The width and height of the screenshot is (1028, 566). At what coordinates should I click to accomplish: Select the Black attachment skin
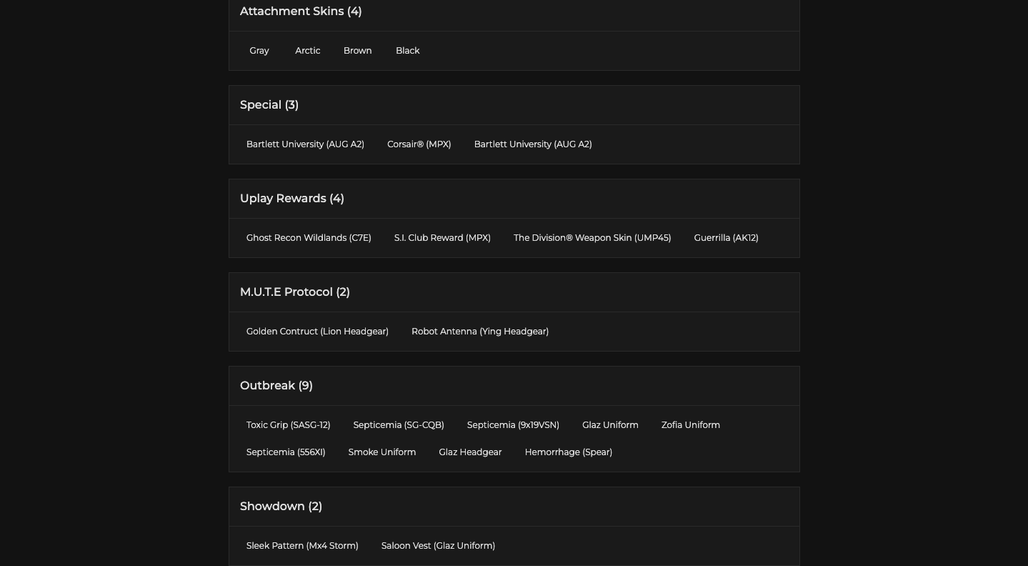pyautogui.click(x=407, y=51)
